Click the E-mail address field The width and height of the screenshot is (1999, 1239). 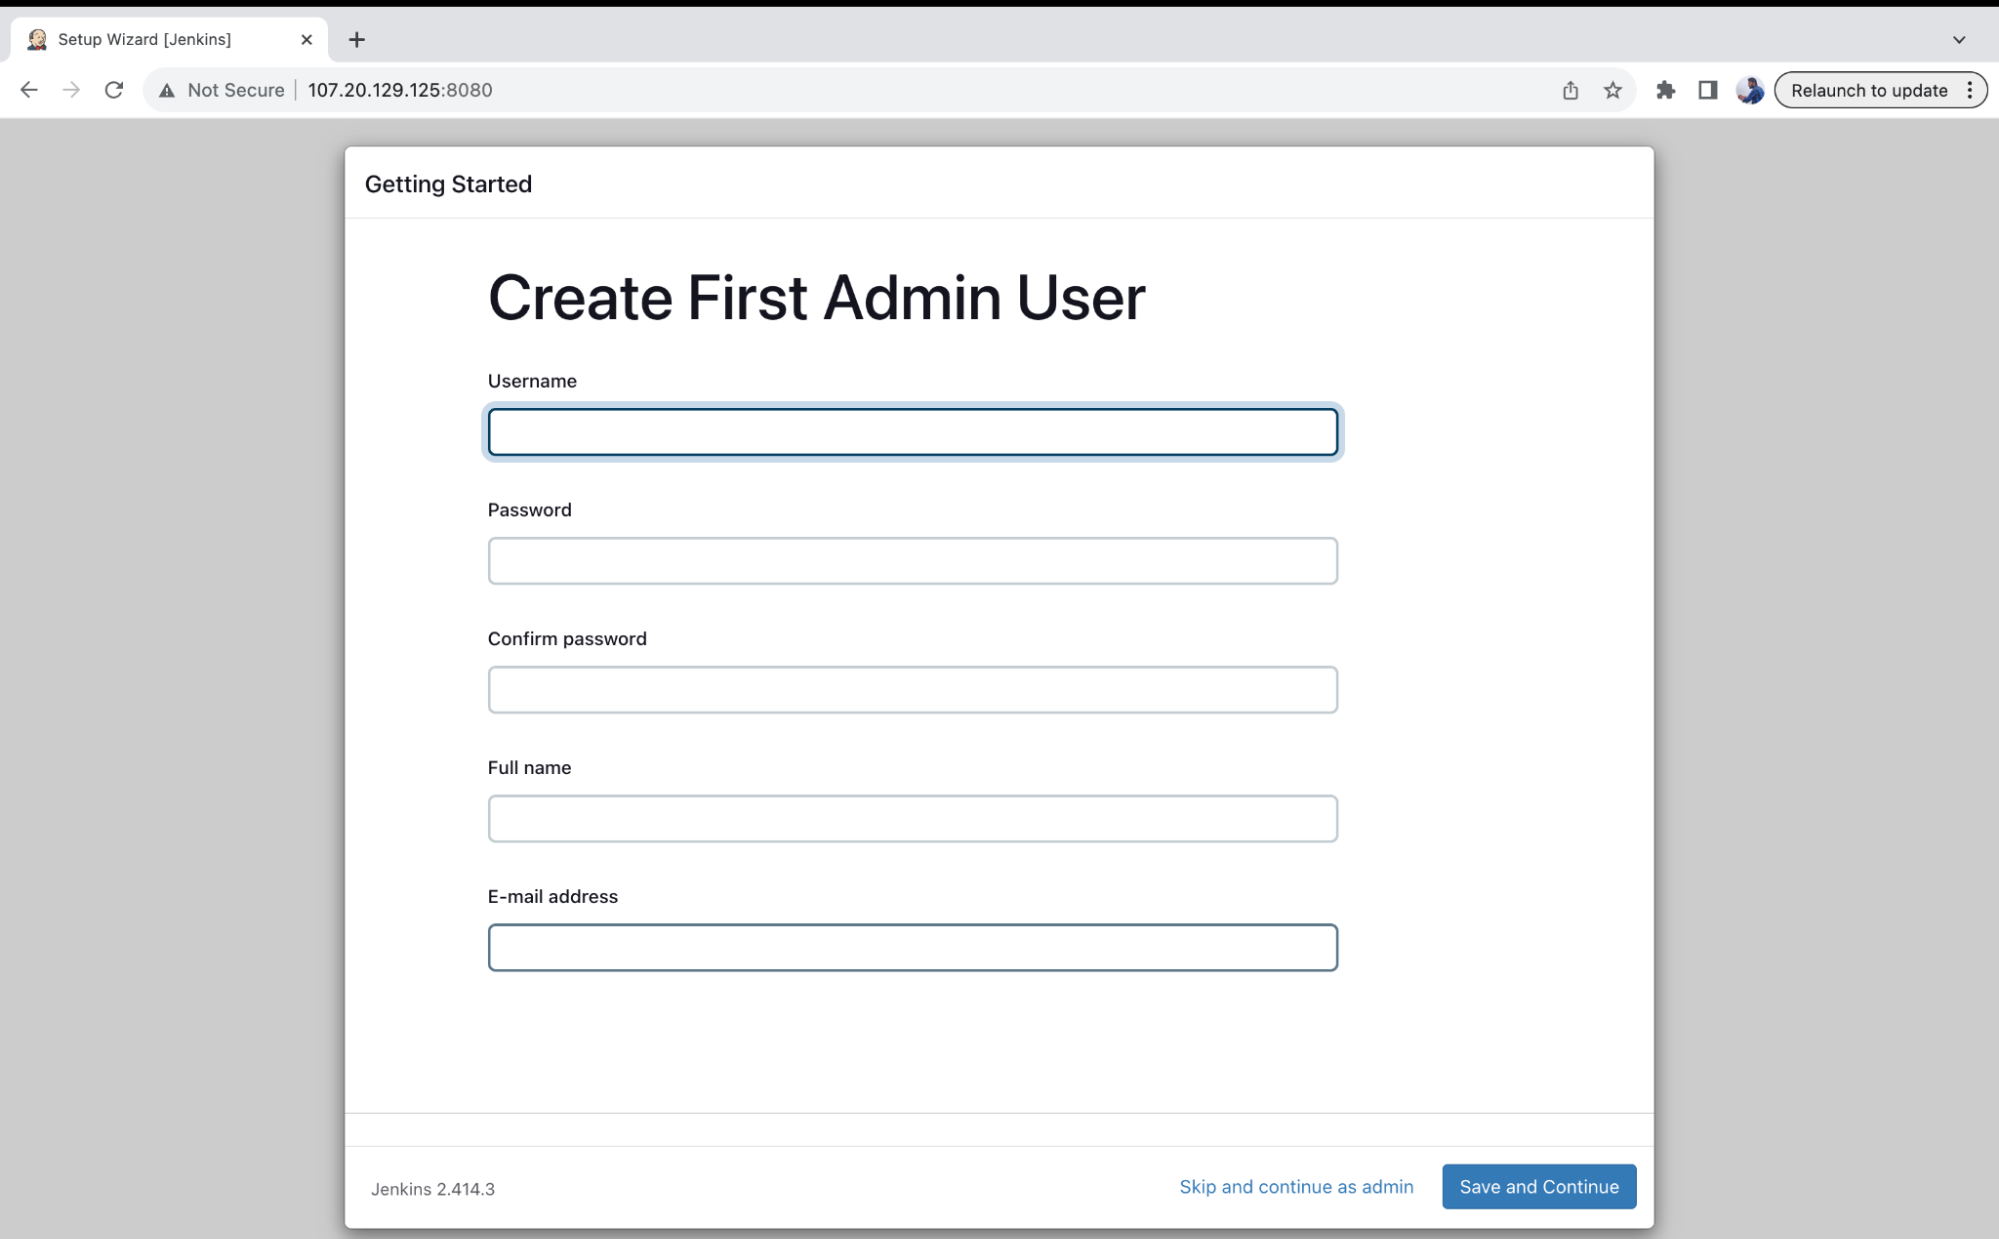(912, 947)
